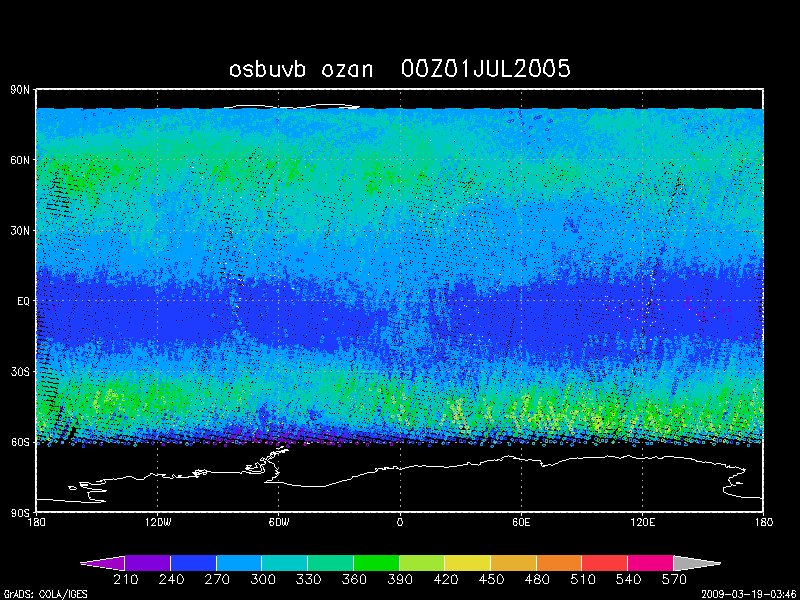Click the '390' value label under the color bar

(399, 580)
